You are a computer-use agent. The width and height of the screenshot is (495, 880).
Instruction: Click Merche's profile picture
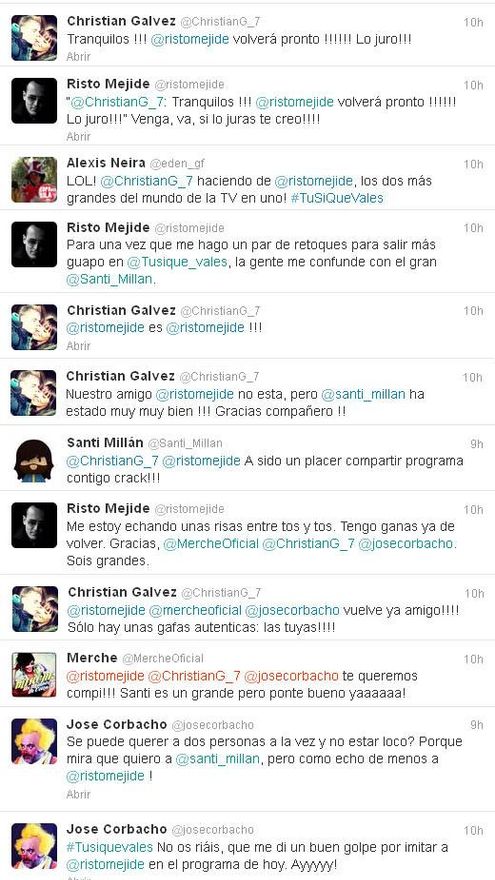pos(34,674)
